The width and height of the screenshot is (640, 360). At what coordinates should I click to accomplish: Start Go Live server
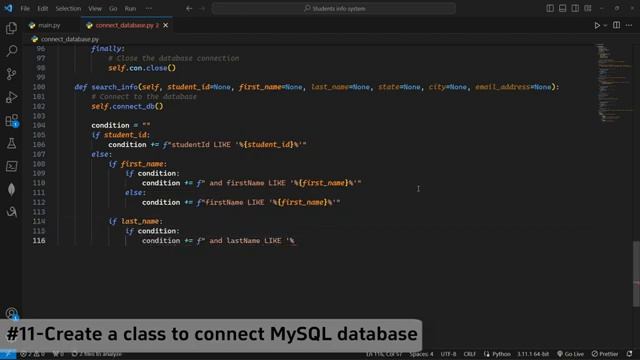coord(570,354)
